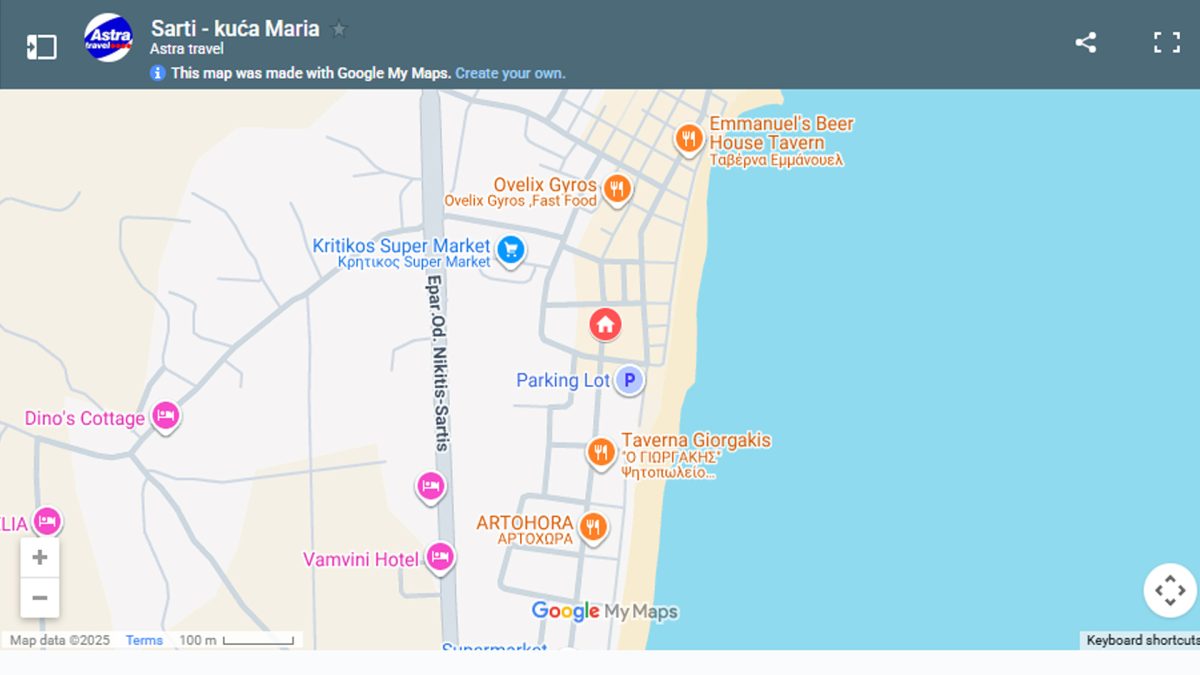This screenshot has height=675, width=1200.
Task: Click the Keyboard shortcuts button
Action: (1141, 640)
